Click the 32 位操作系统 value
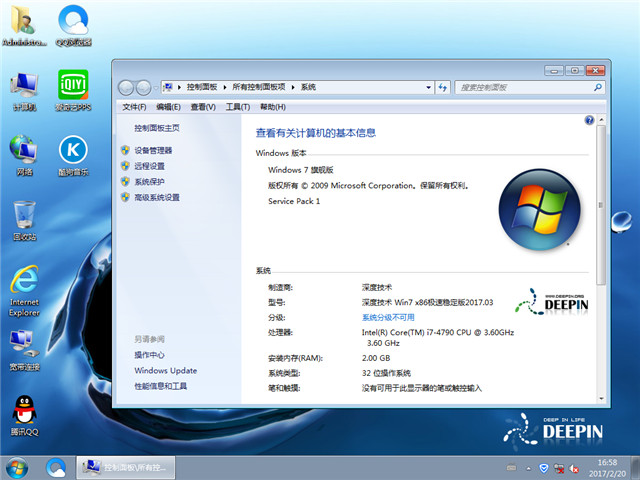This screenshot has width=640, height=480. point(386,373)
